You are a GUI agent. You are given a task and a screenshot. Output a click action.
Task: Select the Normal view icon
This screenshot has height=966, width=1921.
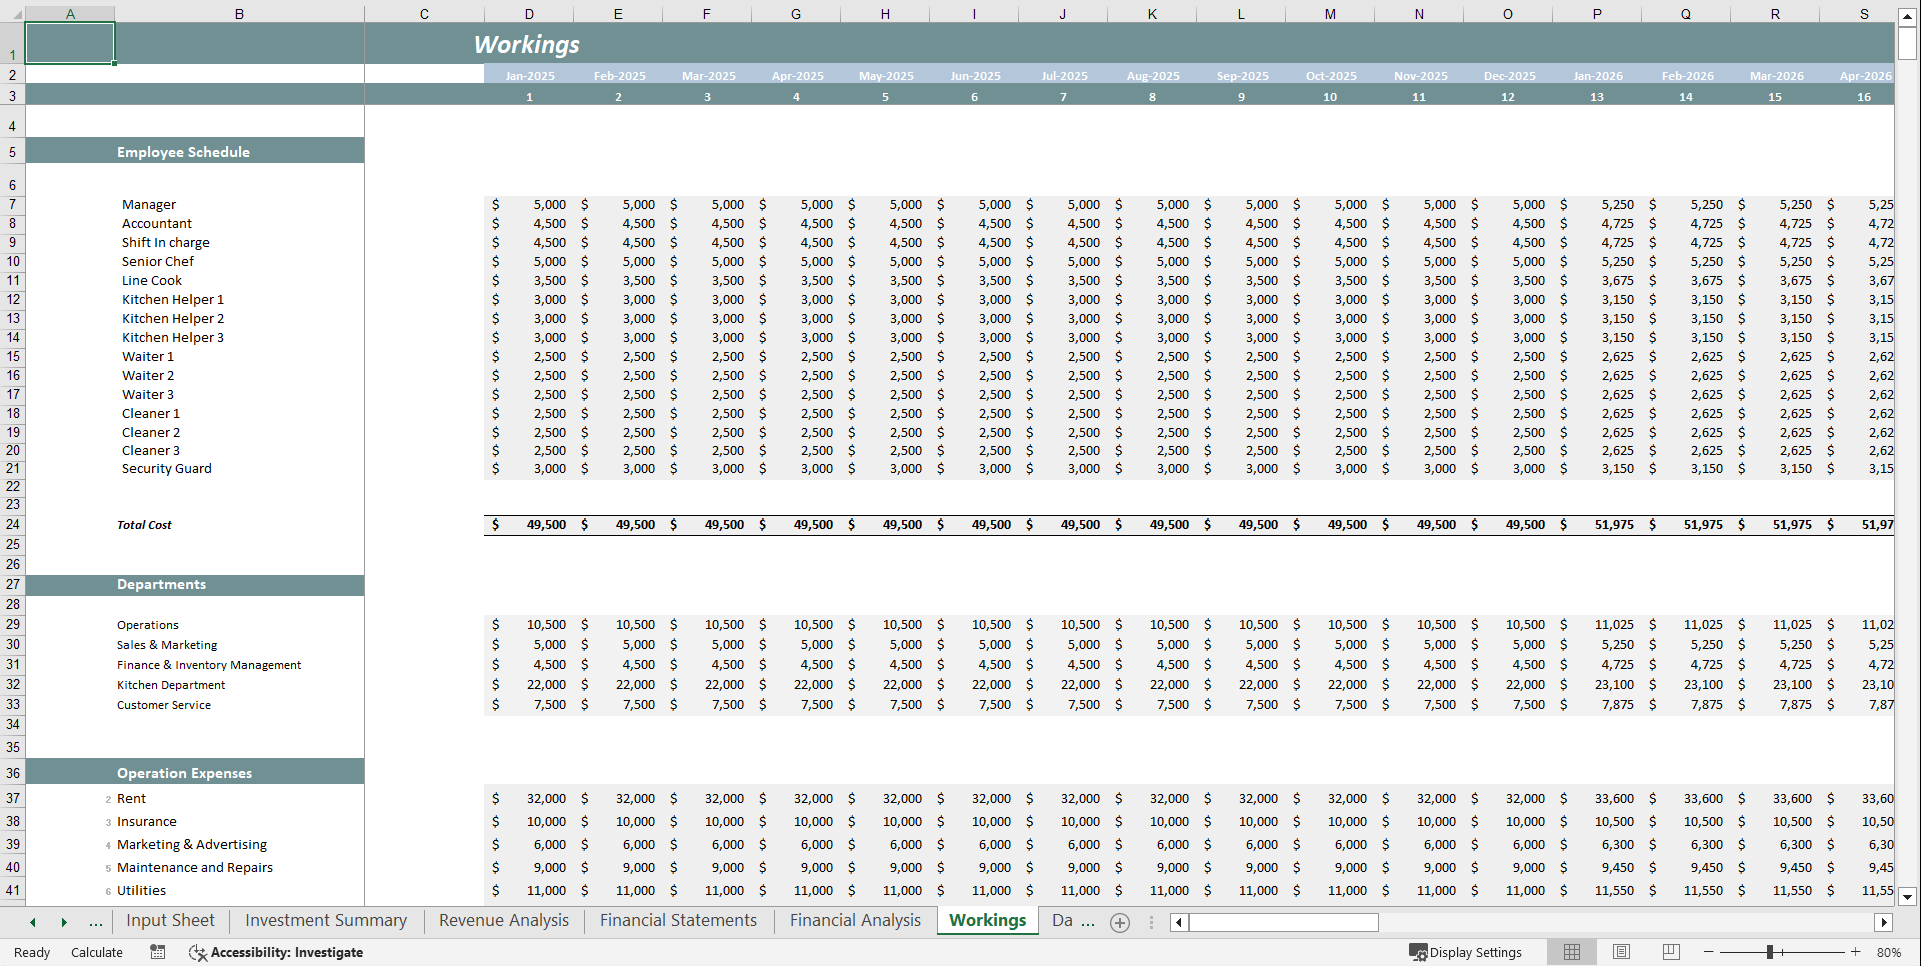coord(1572,952)
